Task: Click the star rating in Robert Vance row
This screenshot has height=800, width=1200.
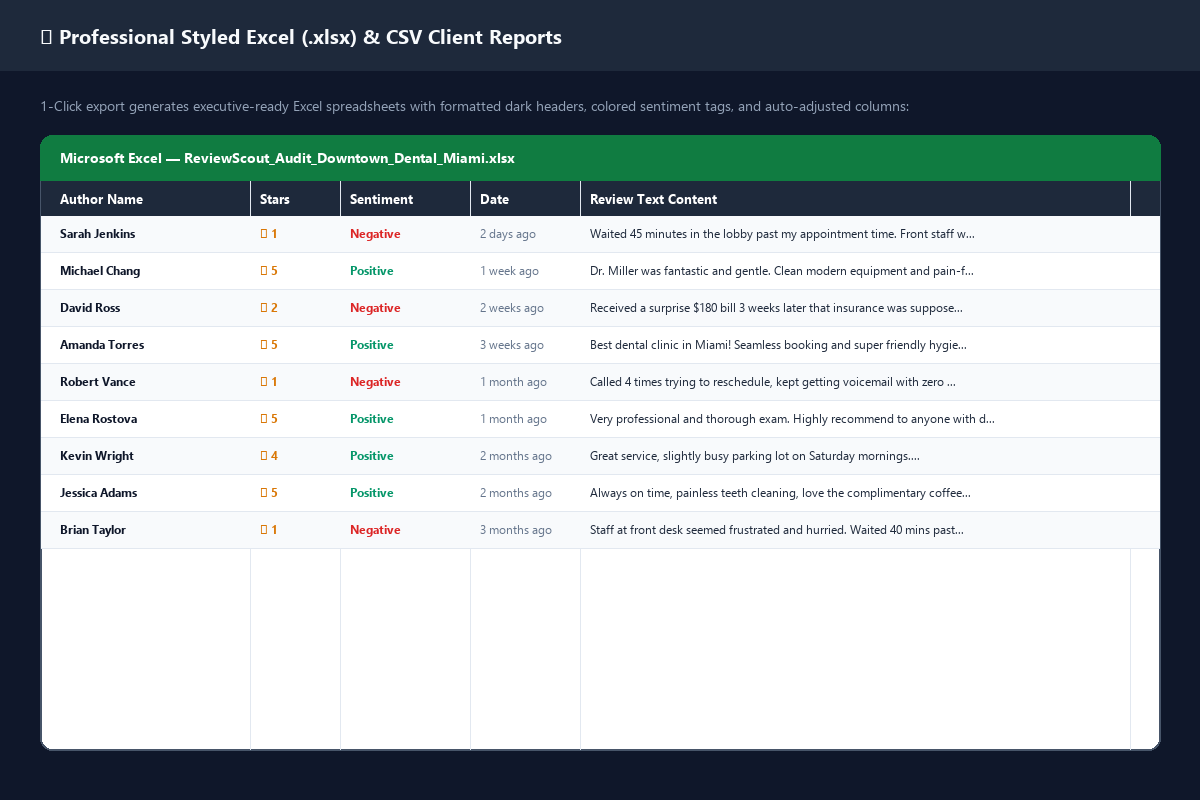Action: (x=269, y=382)
